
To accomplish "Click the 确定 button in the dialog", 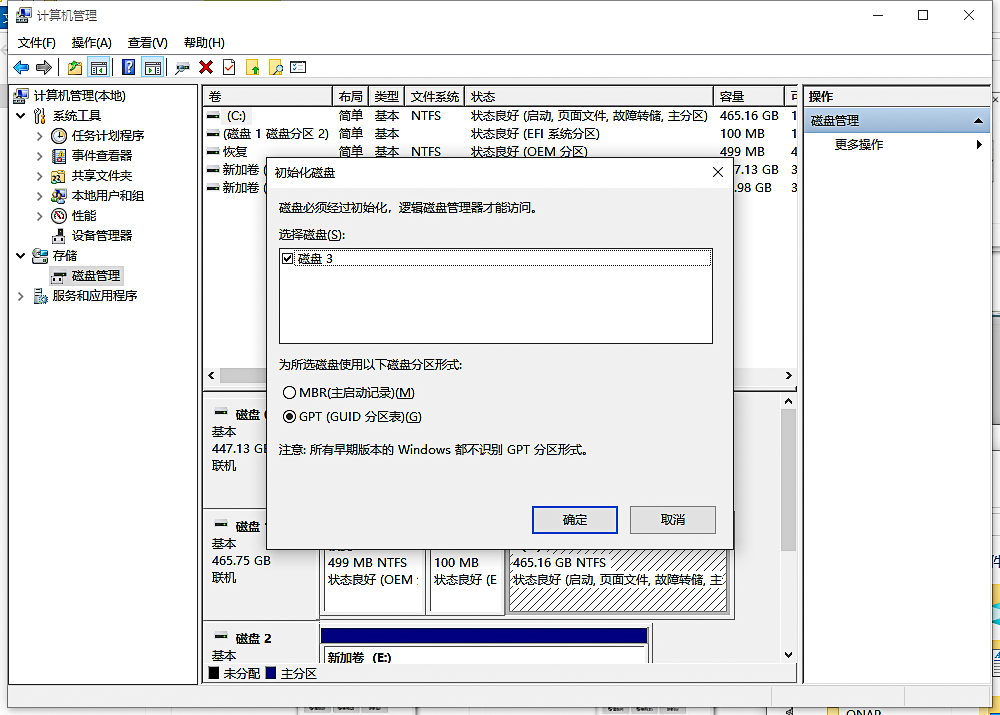I will coord(574,519).
